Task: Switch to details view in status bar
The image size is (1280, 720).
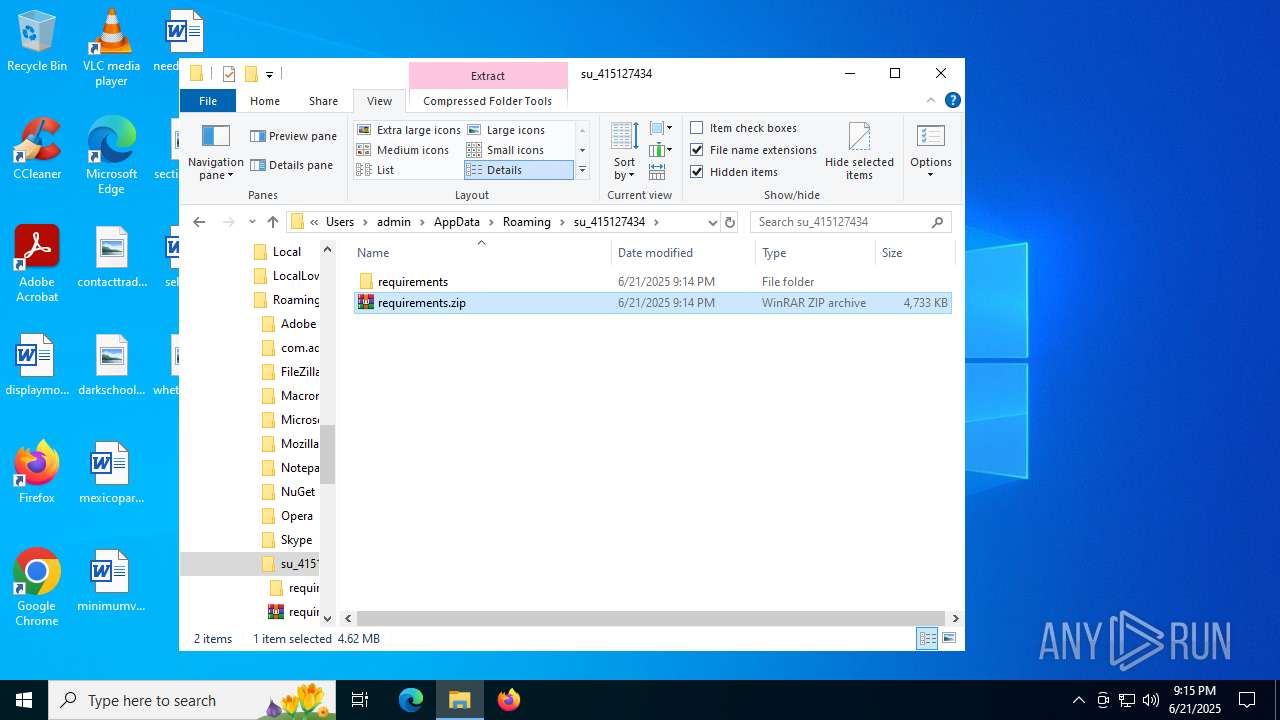Action: [x=927, y=638]
